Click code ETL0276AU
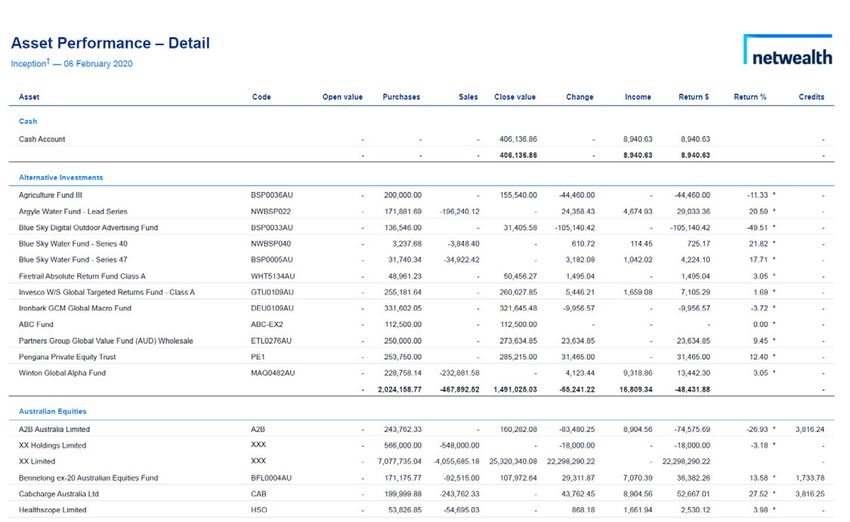Viewport: 850px width, 522px height. [271, 341]
